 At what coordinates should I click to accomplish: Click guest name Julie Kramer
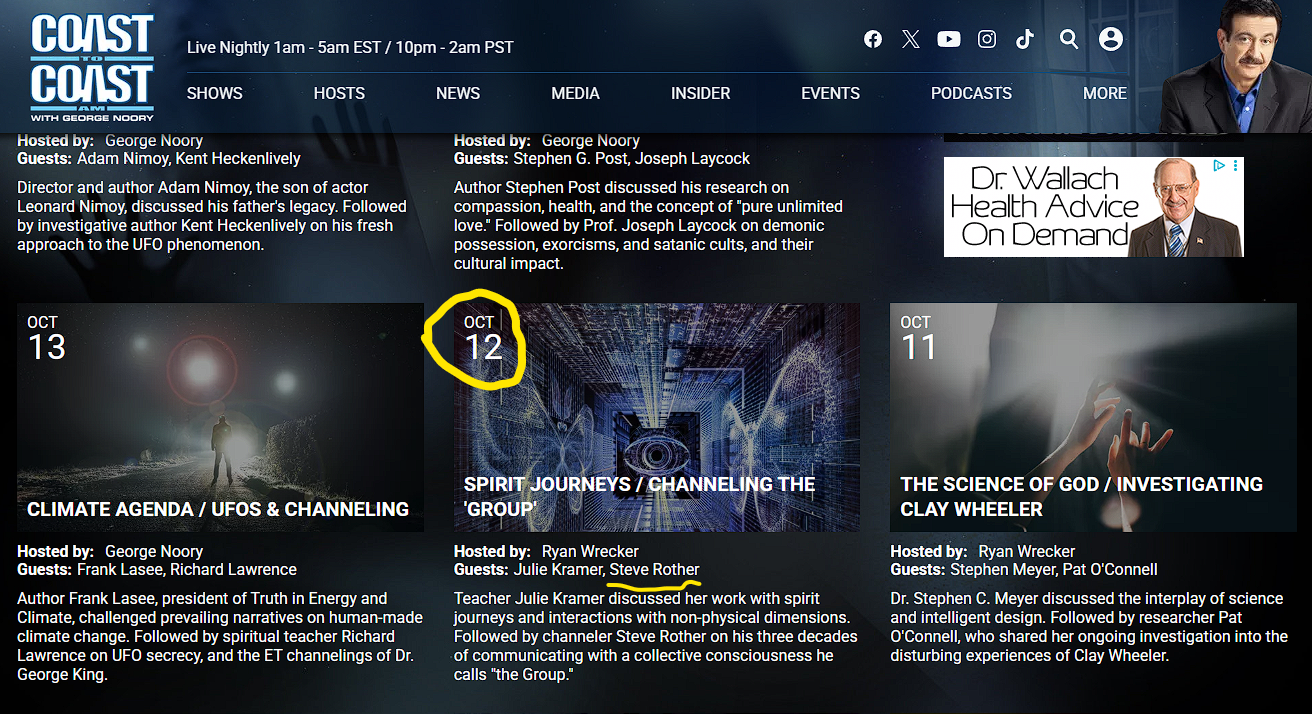click(558, 569)
